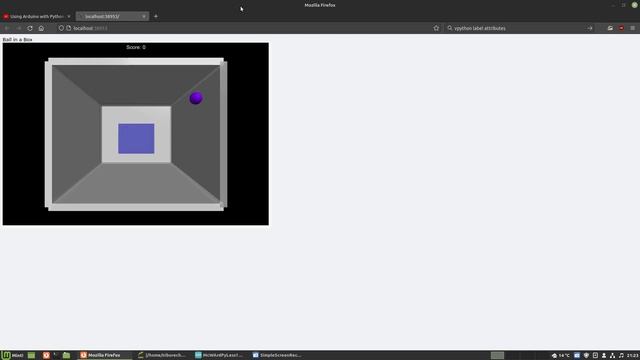Viewport: 640px width, 360px height.
Task: Open the network connection tray icon
Action: [612, 355]
